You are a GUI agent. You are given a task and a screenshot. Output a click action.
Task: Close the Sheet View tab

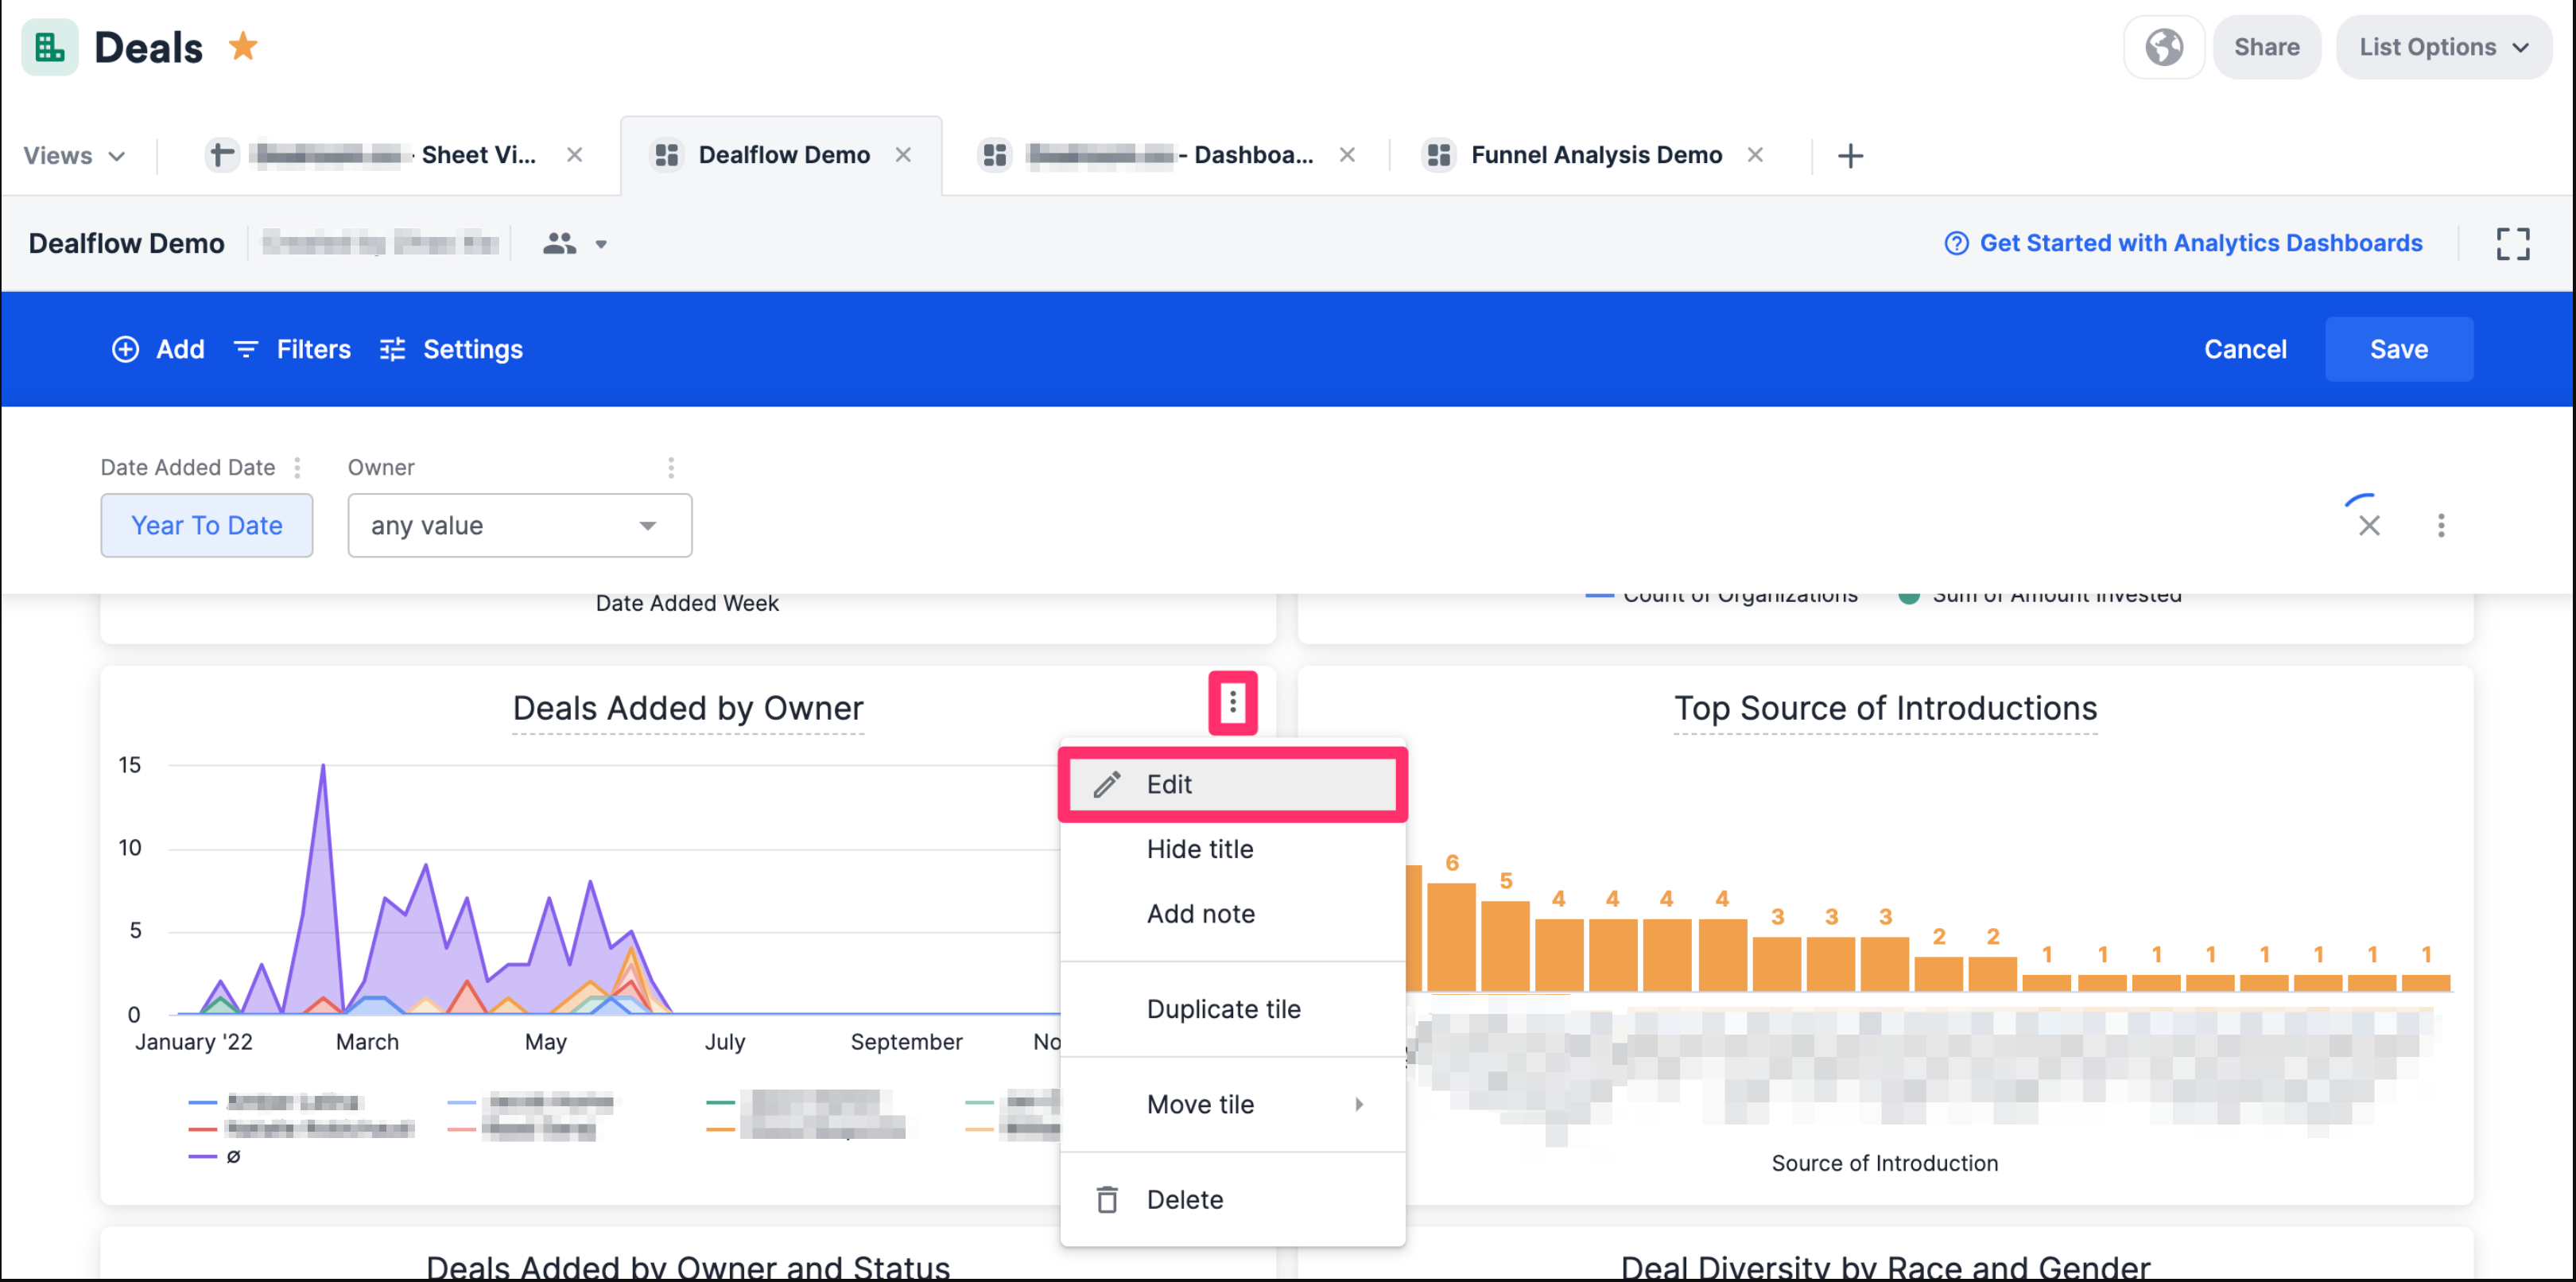point(574,154)
